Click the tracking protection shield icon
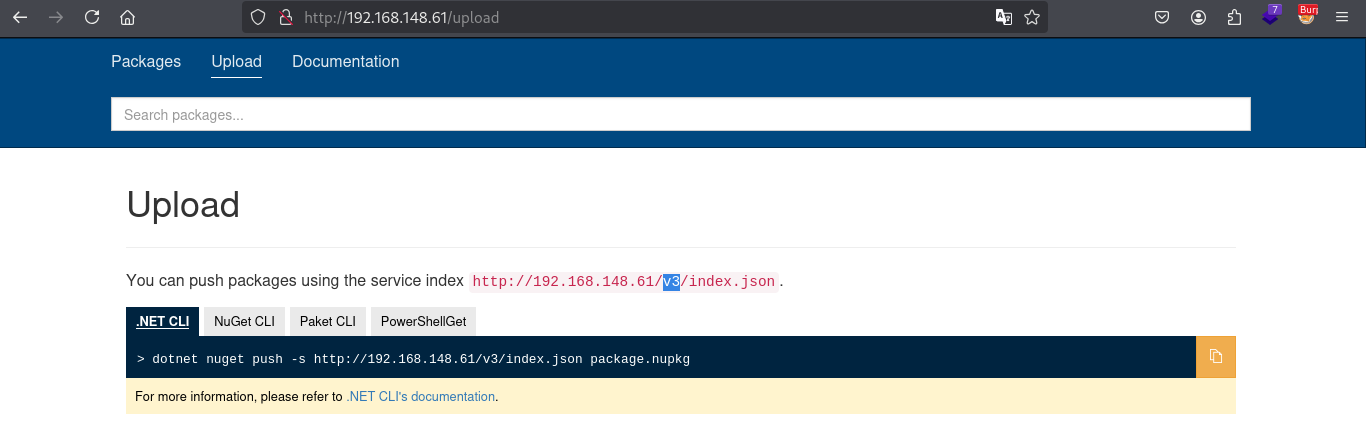Viewport: 1366px width, 423px height. coord(258,17)
